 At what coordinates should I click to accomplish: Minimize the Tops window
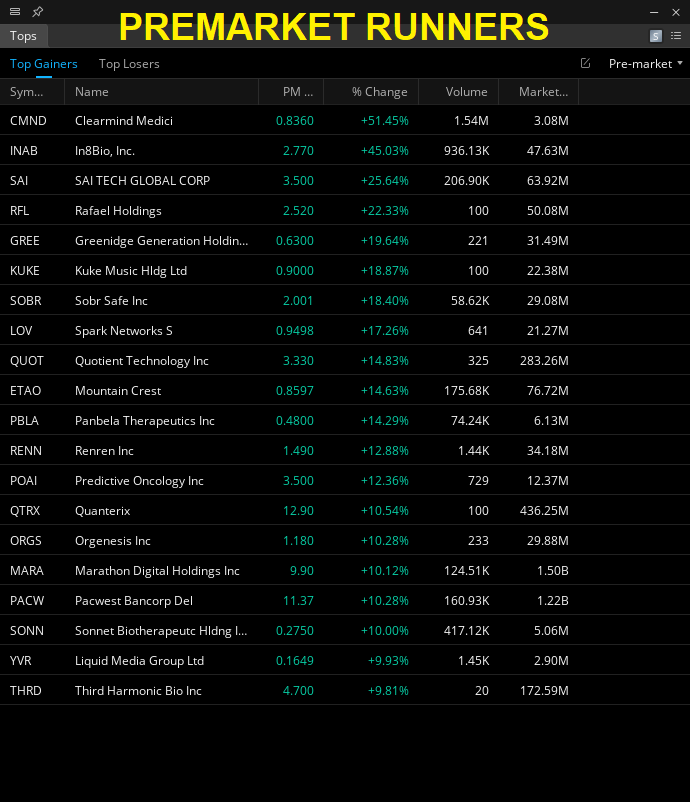click(654, 12)
